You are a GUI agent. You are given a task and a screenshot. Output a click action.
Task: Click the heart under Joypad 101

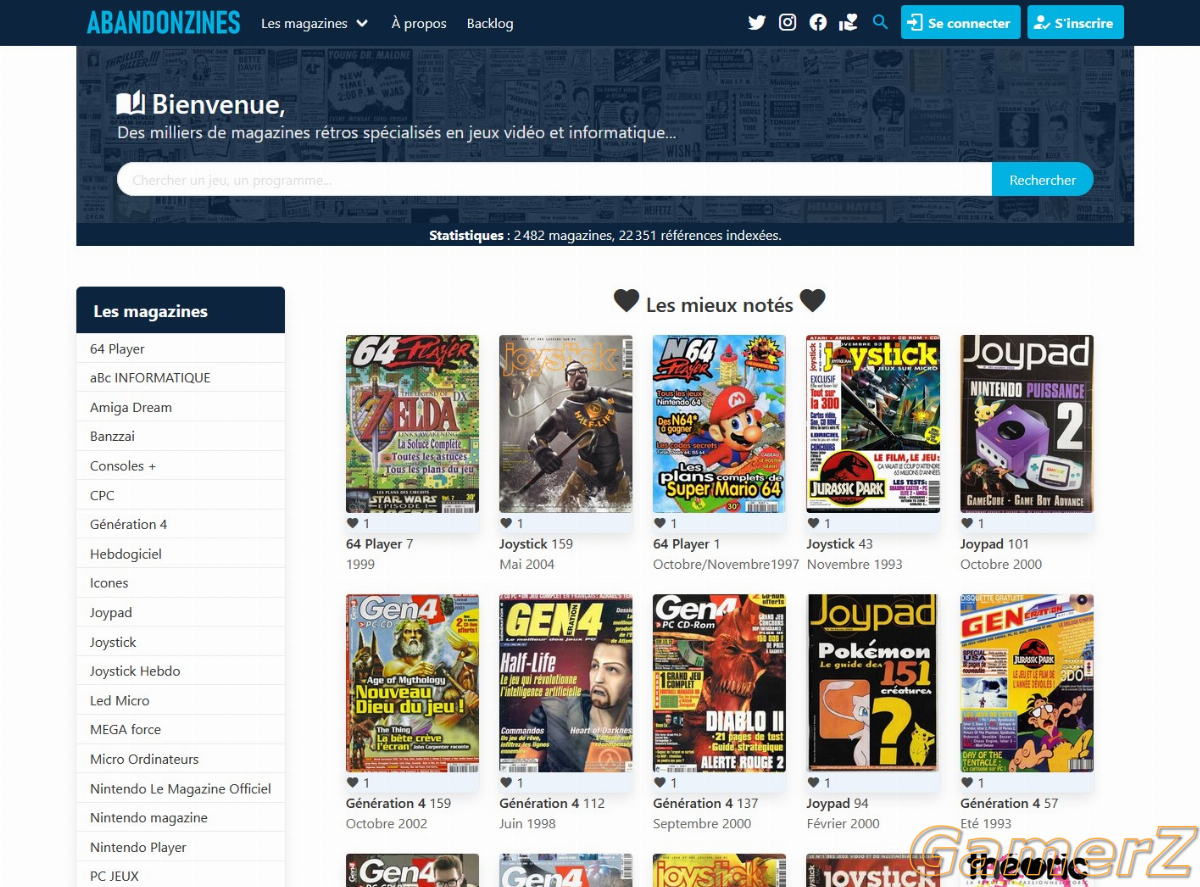(968, 523)
